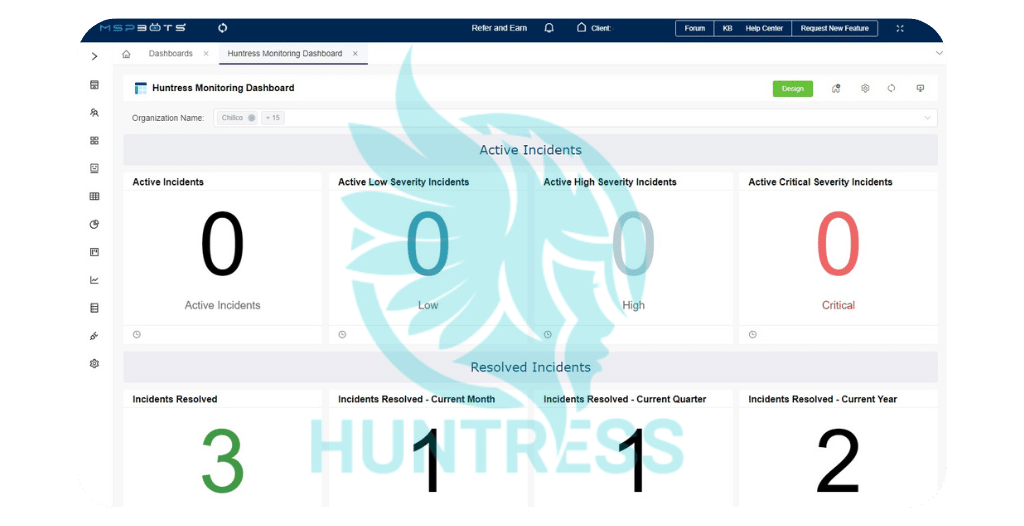Click the clock icon under Active Incidents widget
1024x526 pixels.
point(136,335)
